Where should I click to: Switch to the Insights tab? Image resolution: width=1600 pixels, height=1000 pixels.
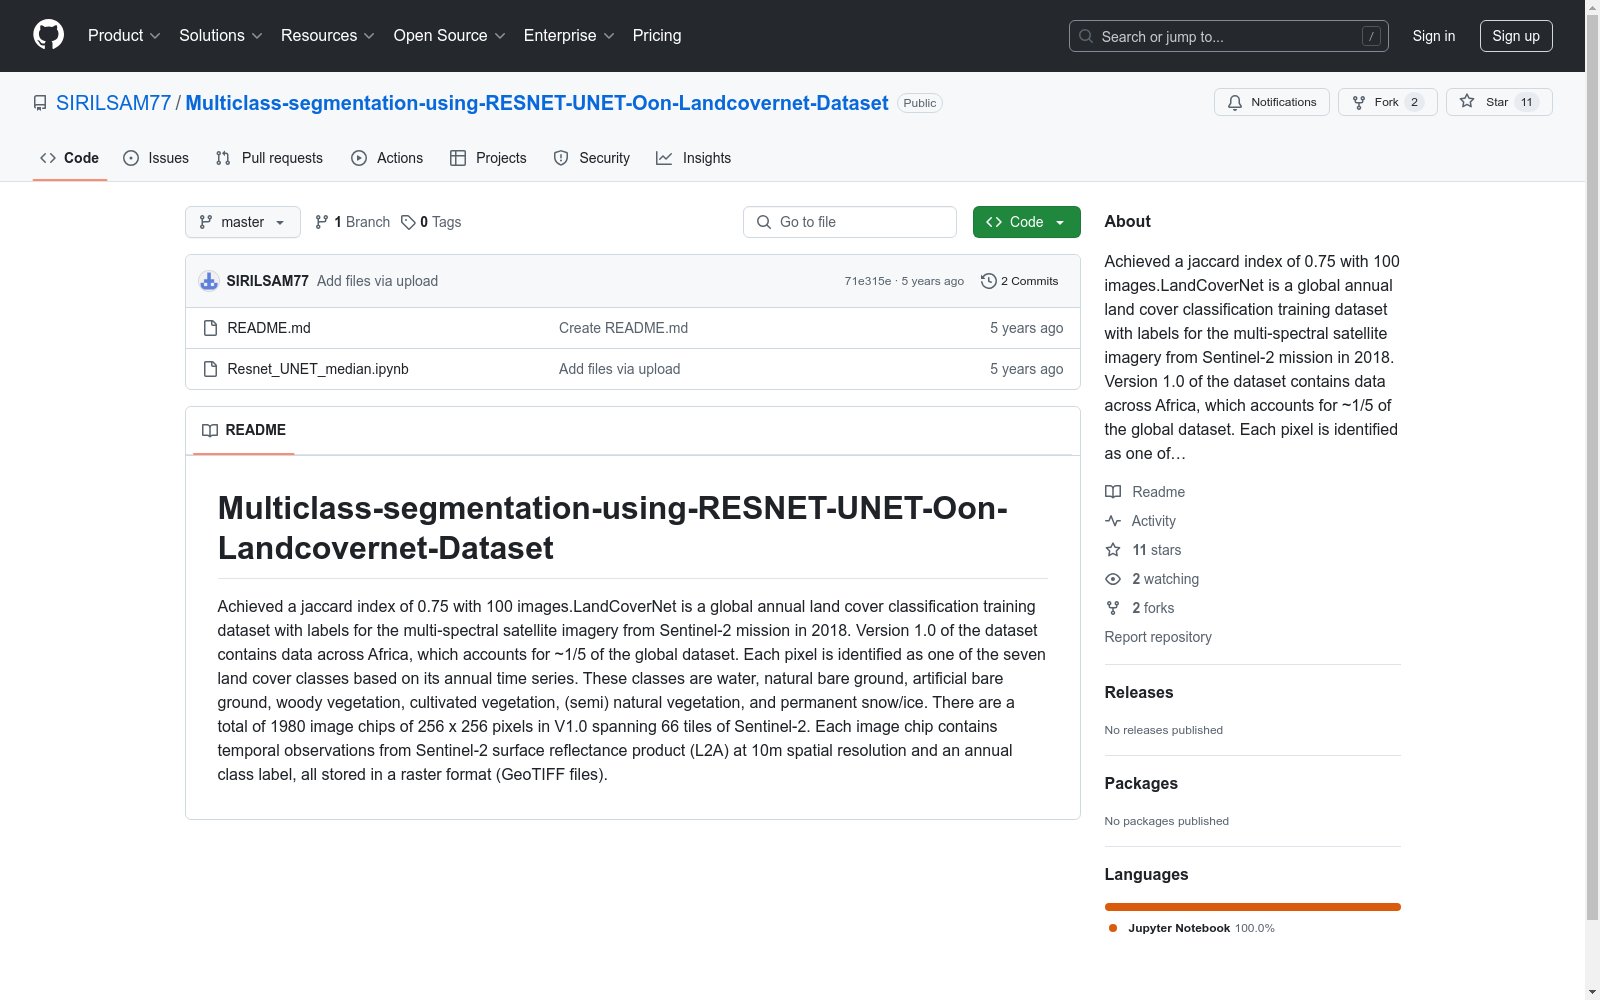(693, 158)
